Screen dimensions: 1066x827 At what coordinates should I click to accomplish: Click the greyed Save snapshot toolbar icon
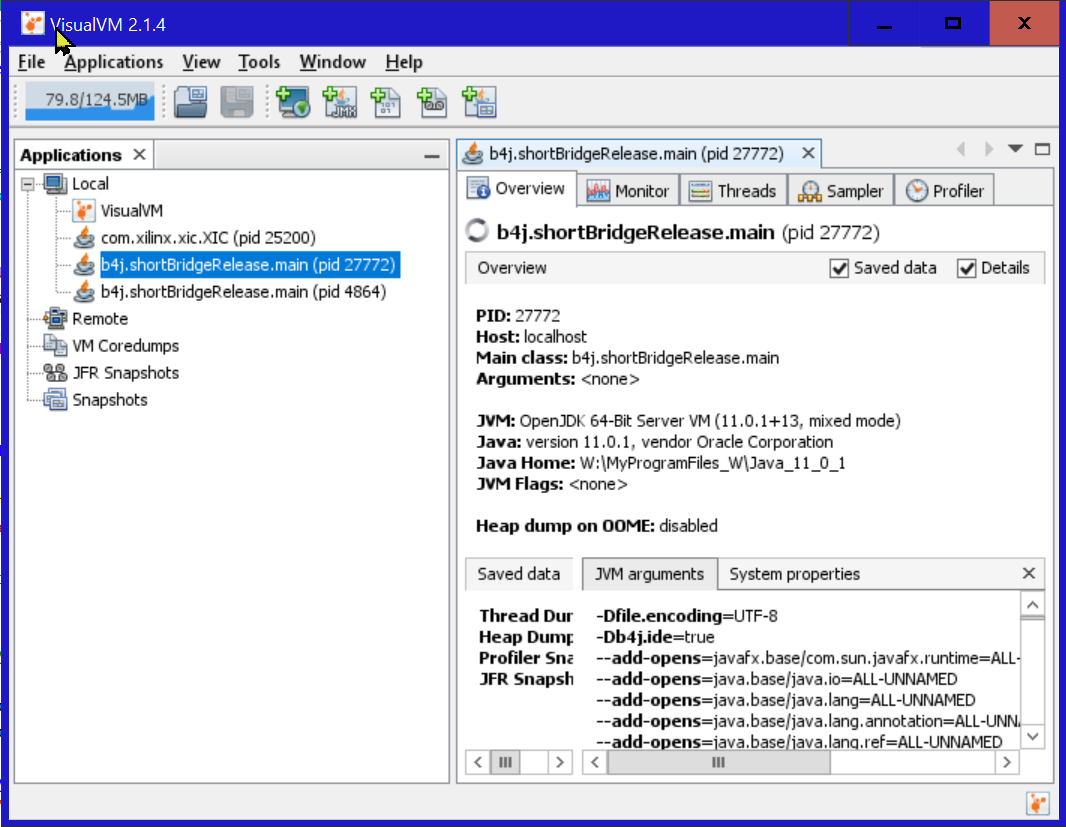[x=237, y=102]
